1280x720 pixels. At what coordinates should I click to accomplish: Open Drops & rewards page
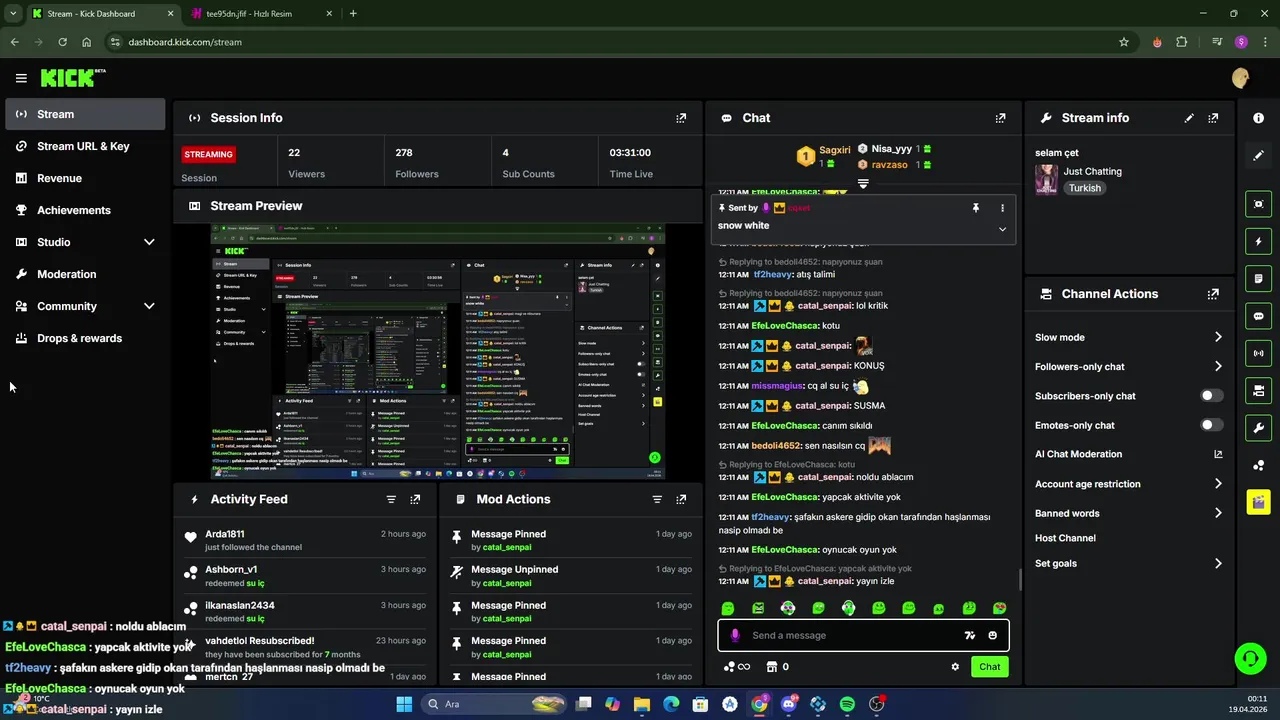click(x=85, y=338)
